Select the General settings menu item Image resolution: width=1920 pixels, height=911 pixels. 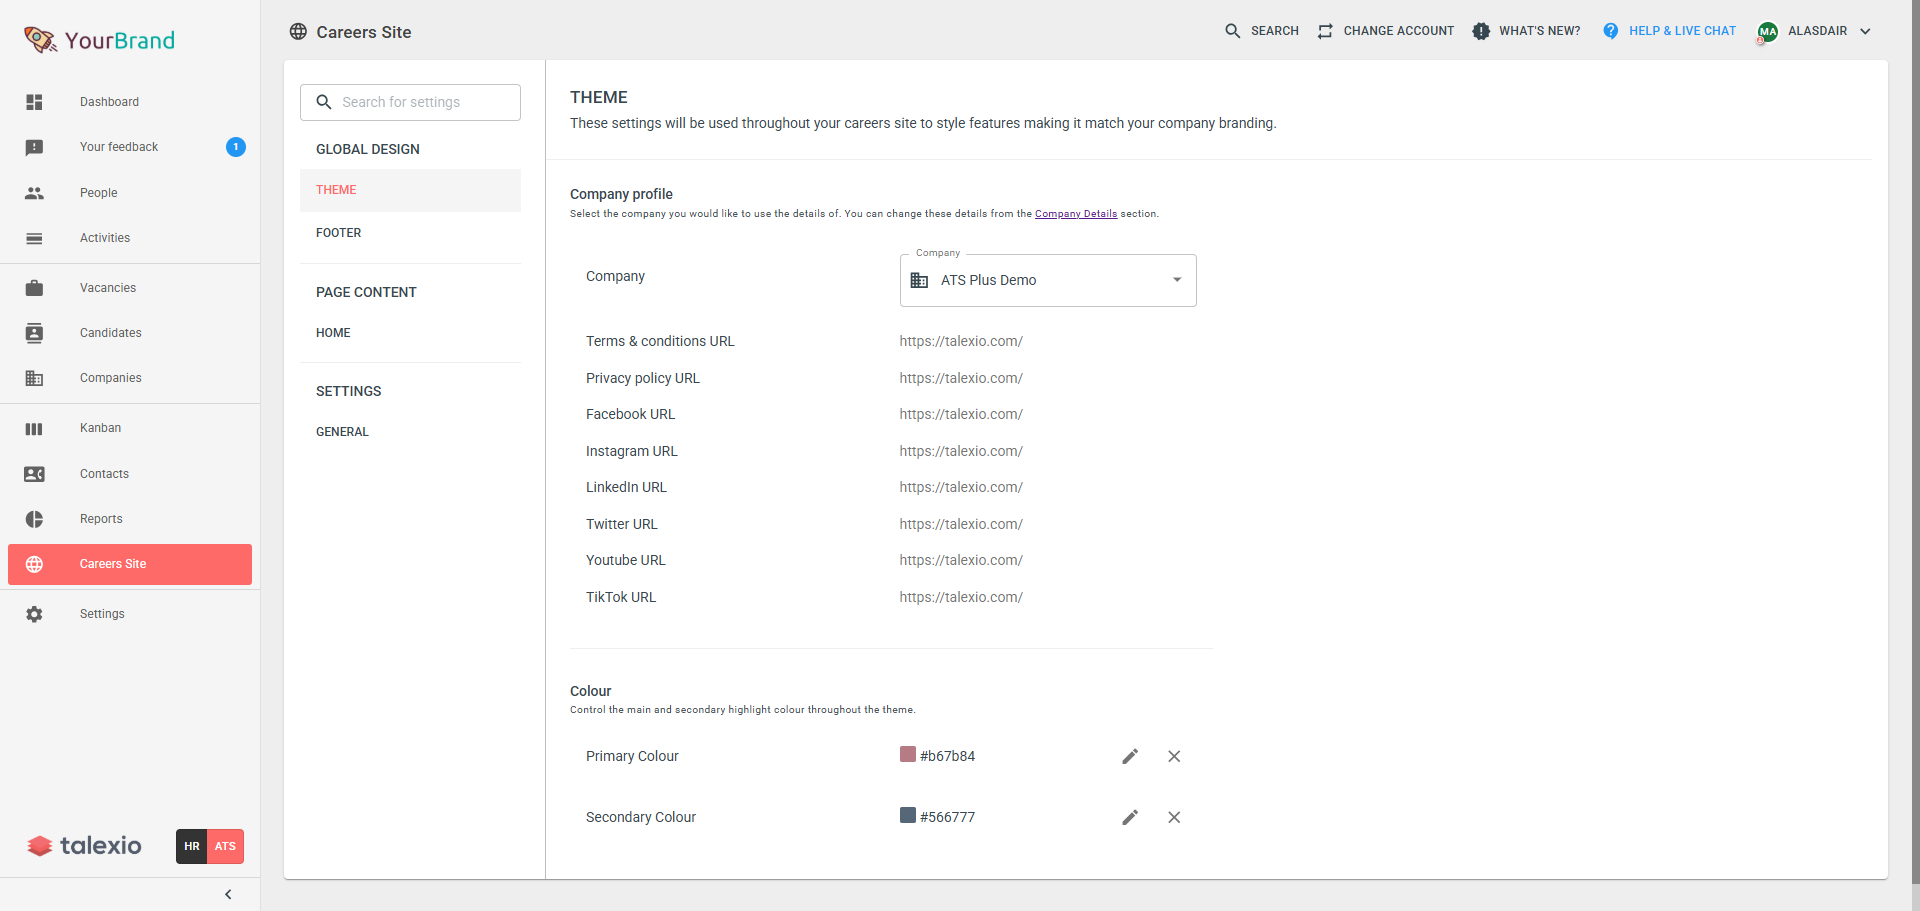[x=342, y=432]
